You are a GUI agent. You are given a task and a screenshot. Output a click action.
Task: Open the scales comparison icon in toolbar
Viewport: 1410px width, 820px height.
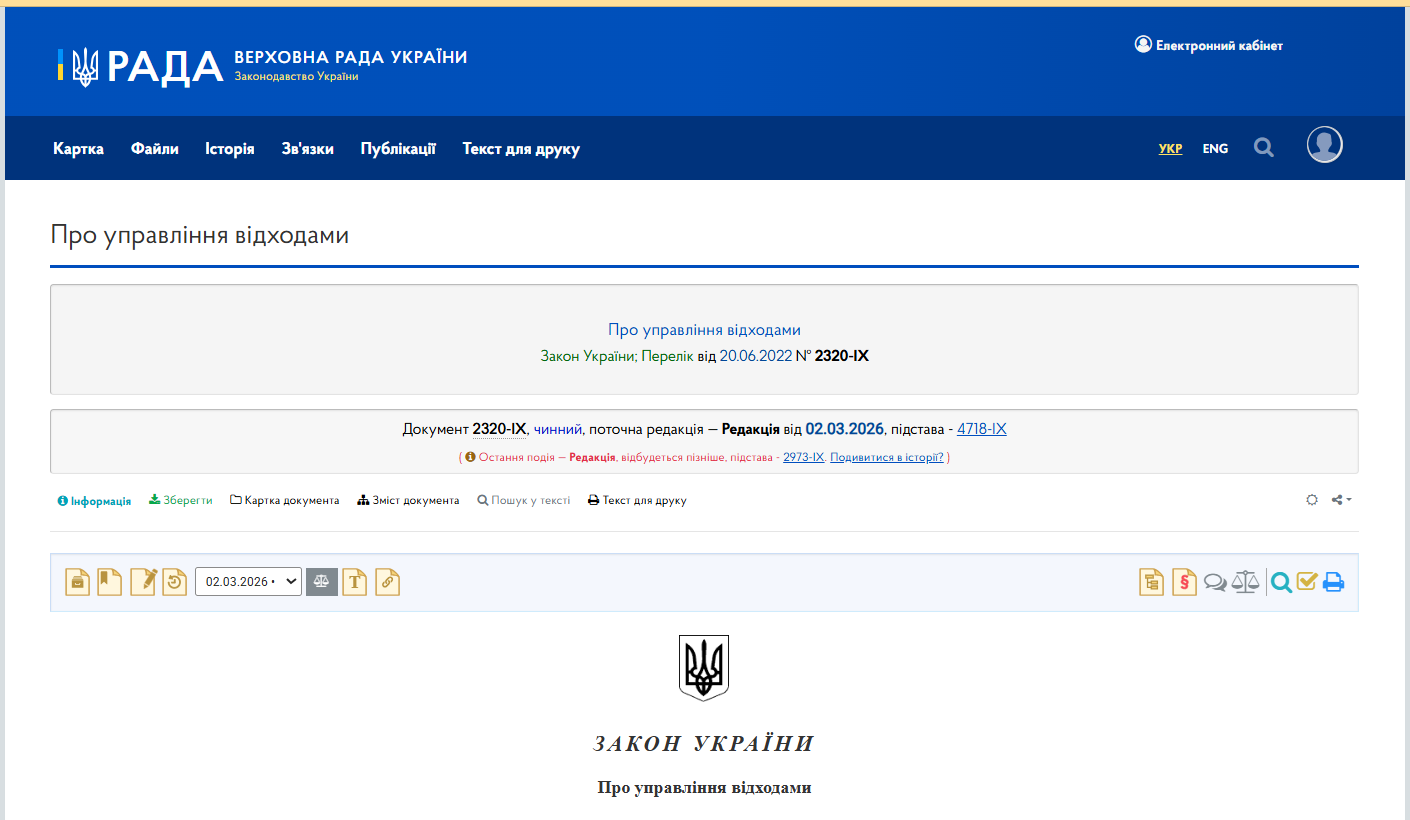[x=1245, y=581]
